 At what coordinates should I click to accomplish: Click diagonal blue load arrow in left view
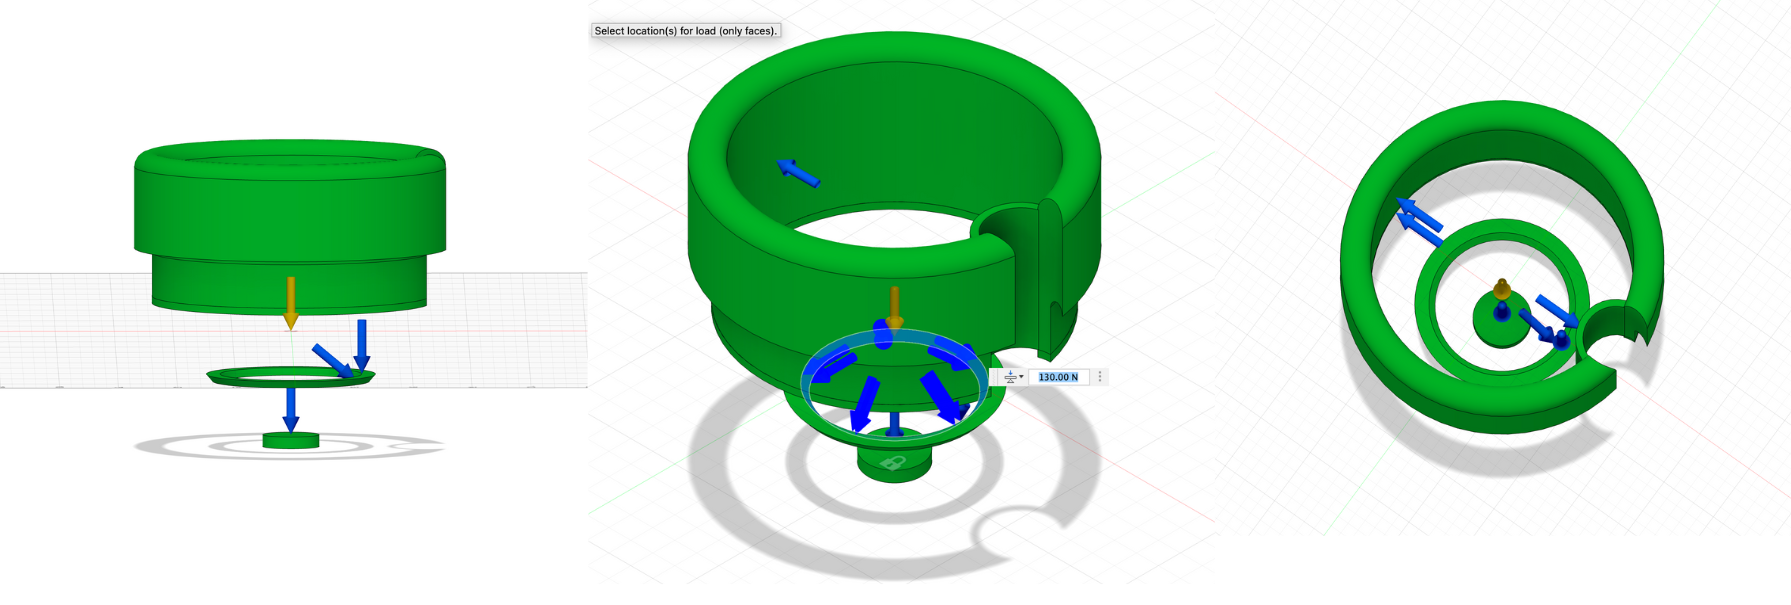tap(330, 360)
